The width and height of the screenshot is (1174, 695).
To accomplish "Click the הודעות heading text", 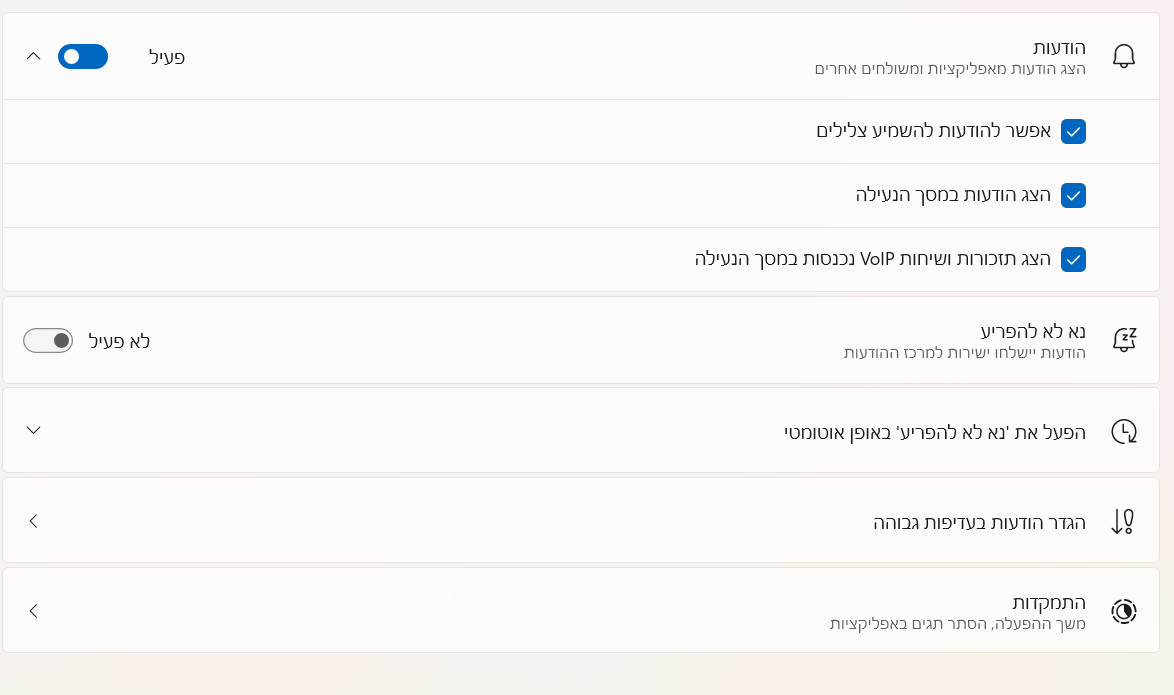I will [1059, 48].
